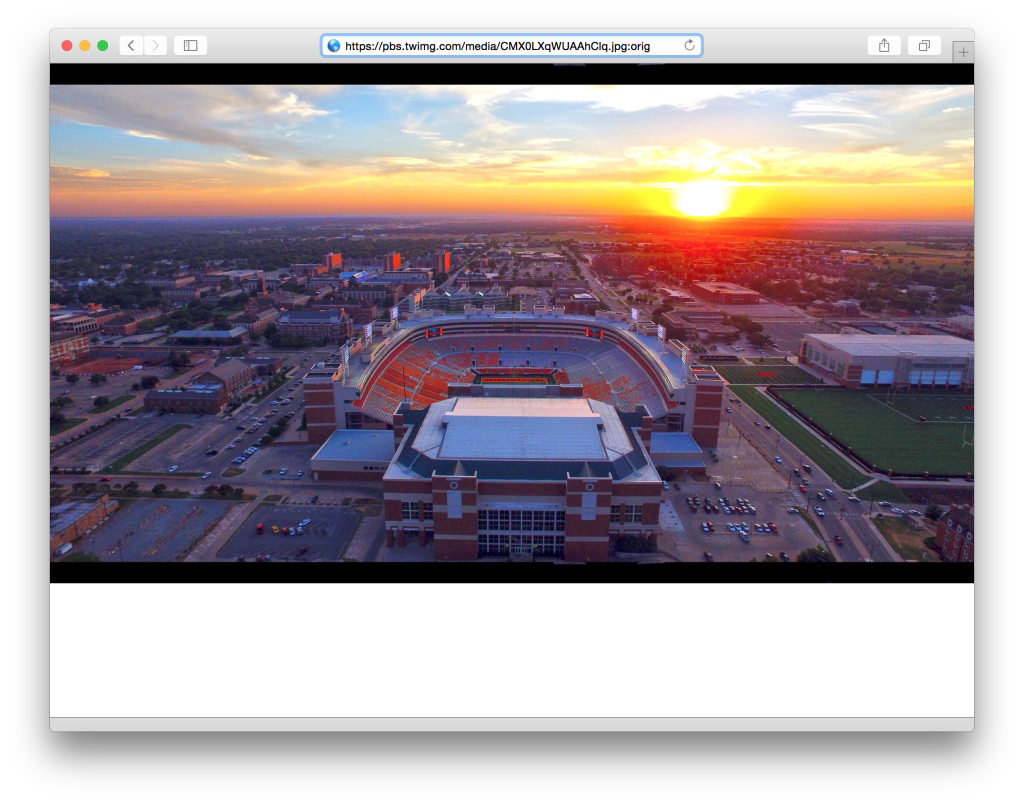
Task: Click the gray status bar at window bottom
Action: pos(511,724)
